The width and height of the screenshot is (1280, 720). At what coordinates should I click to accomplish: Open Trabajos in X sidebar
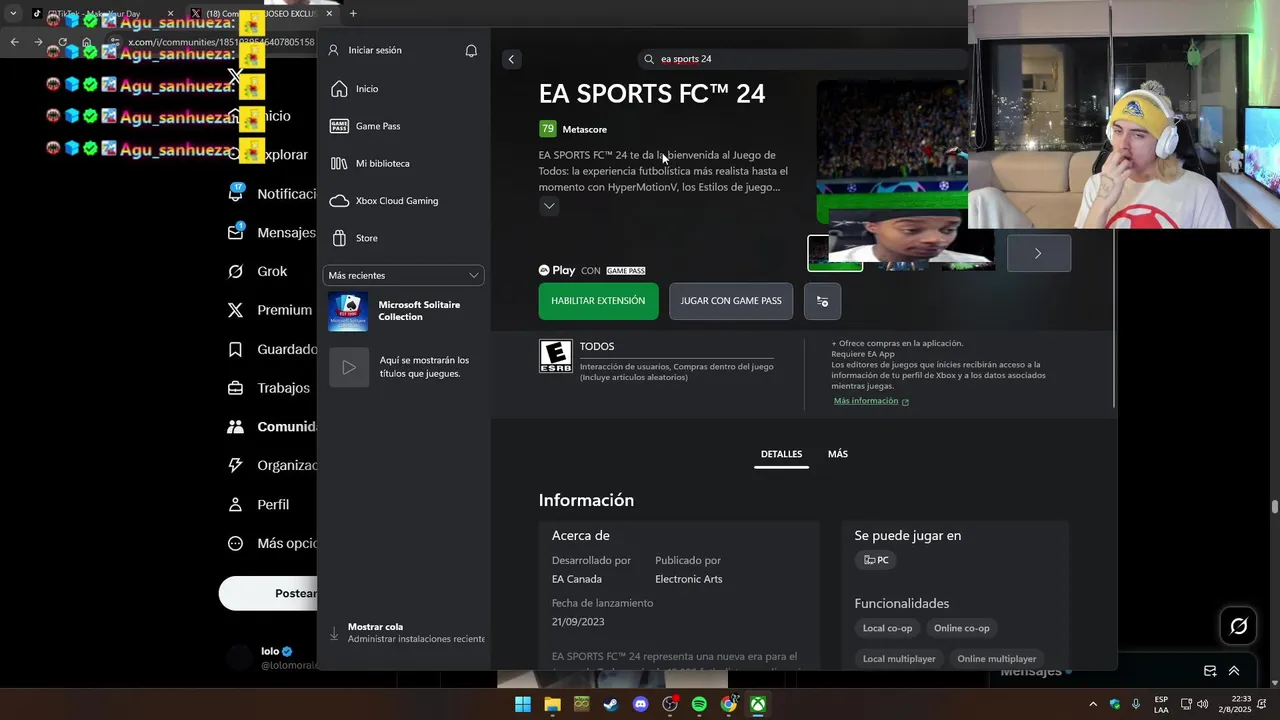270,388
